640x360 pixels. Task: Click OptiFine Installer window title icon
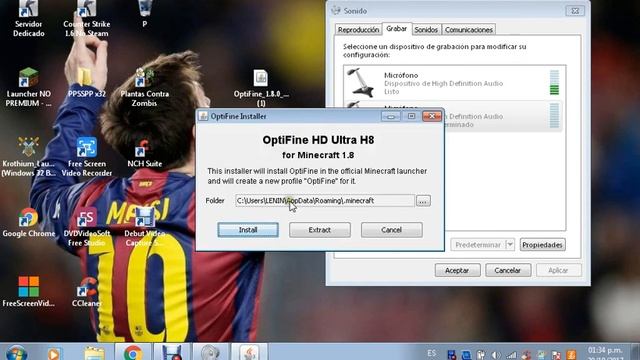tap(203, 116)
